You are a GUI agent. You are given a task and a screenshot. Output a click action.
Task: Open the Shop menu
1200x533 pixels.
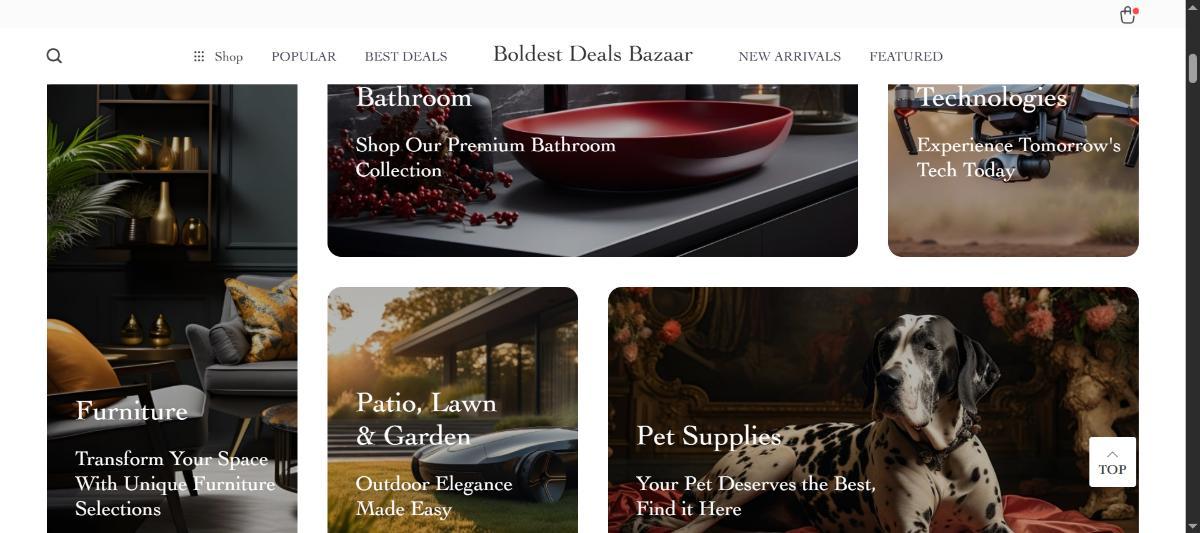point(218,56)
